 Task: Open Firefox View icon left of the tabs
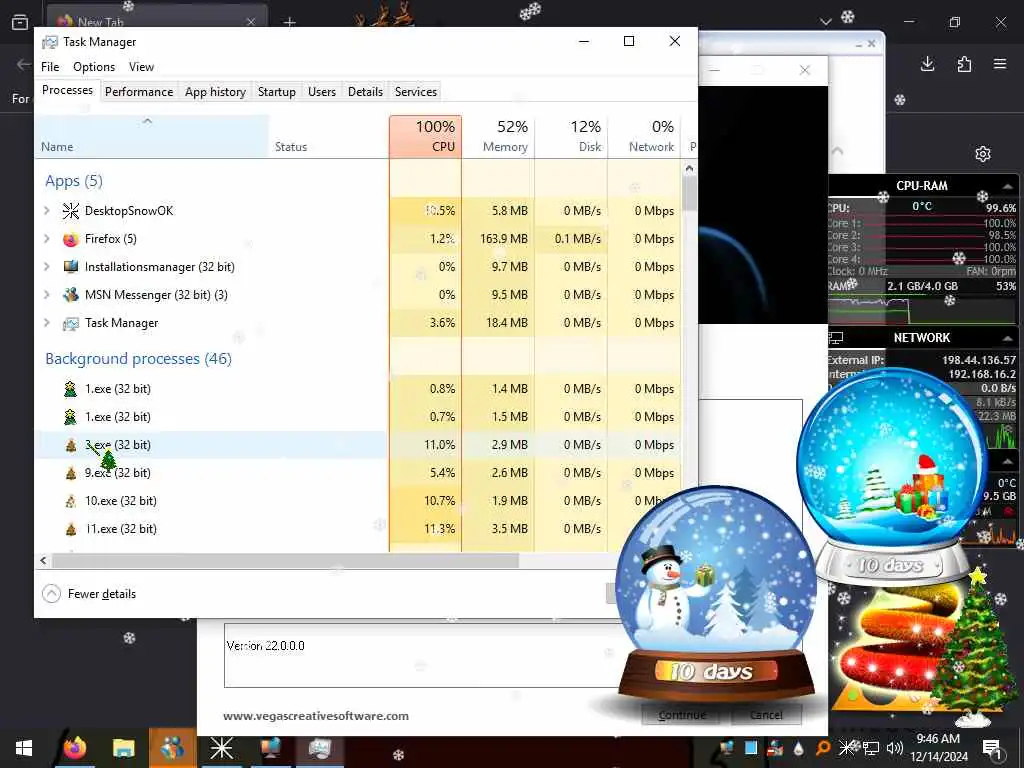tap(20, 22)
